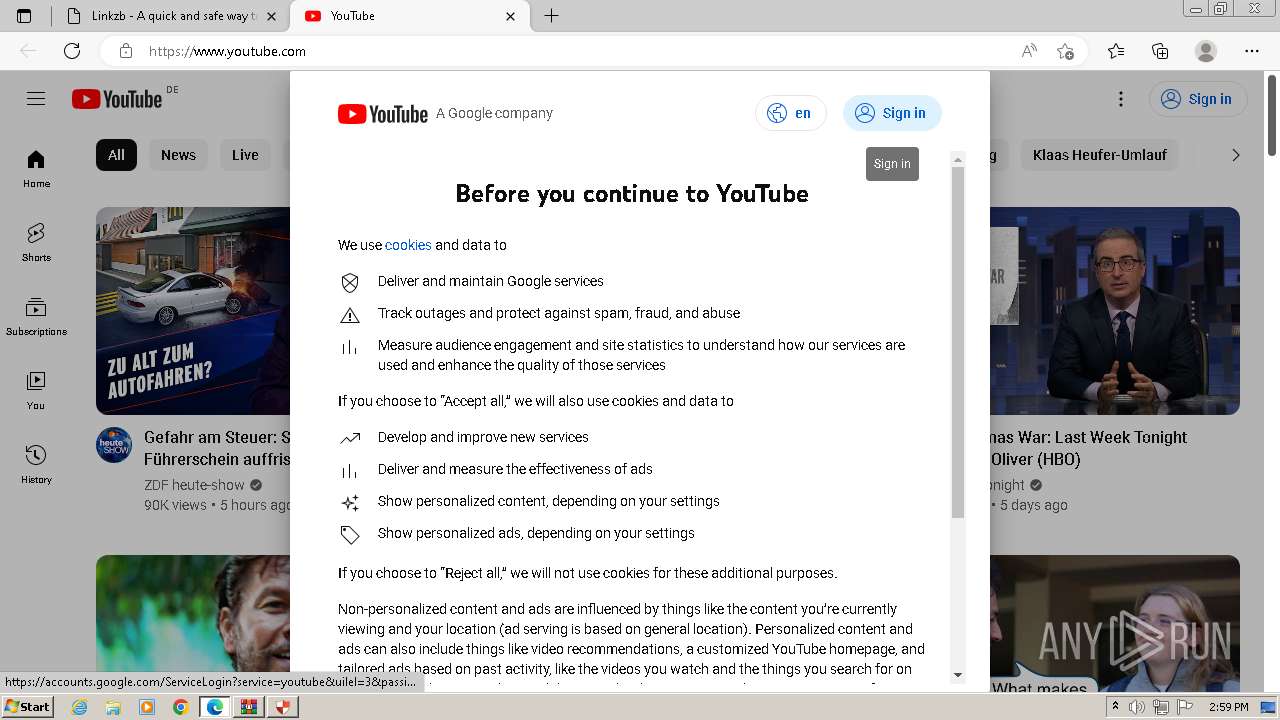Open the ZDF heute-show channel avatar

pyautogui.click(x=114, y=445)
